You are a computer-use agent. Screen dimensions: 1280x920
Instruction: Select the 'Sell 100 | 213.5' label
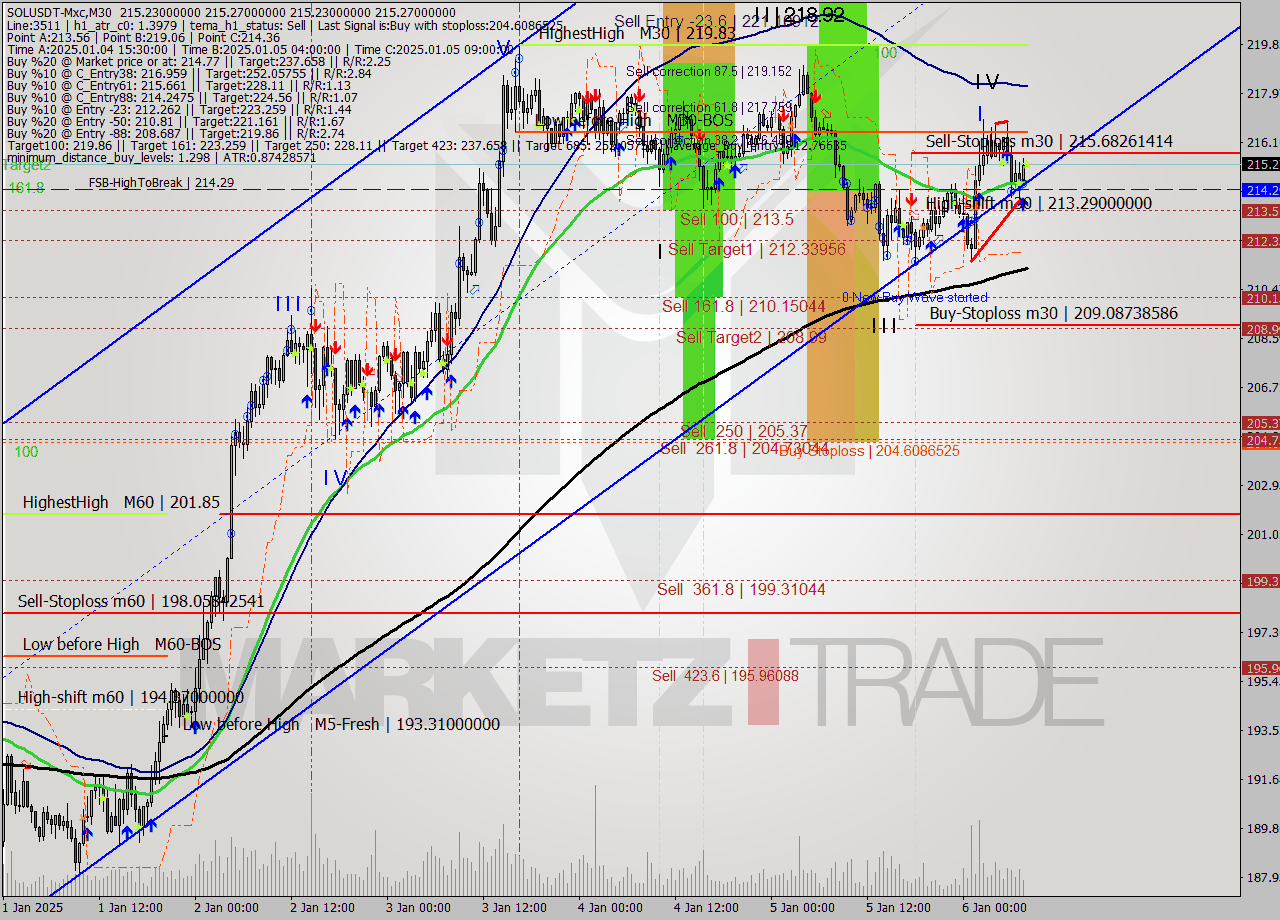tap(736, 219)
